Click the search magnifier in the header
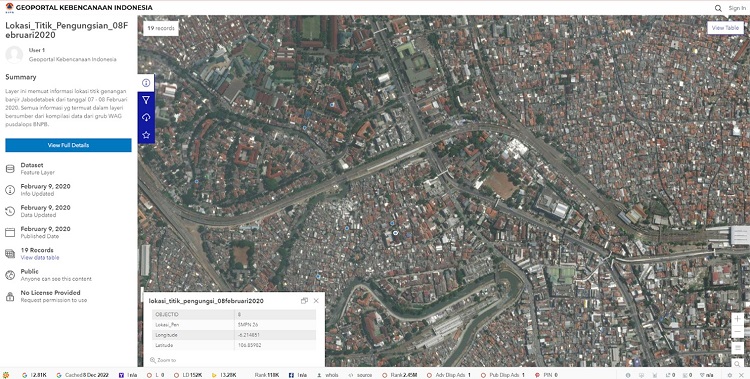The width and height of the screenshot is (750, 379). [x=718, y=8]
